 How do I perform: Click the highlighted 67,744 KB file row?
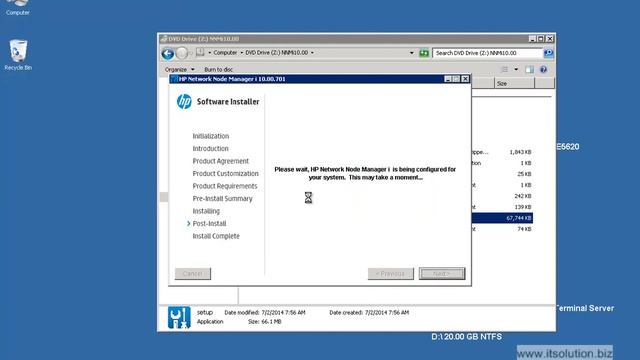(502, 218)
